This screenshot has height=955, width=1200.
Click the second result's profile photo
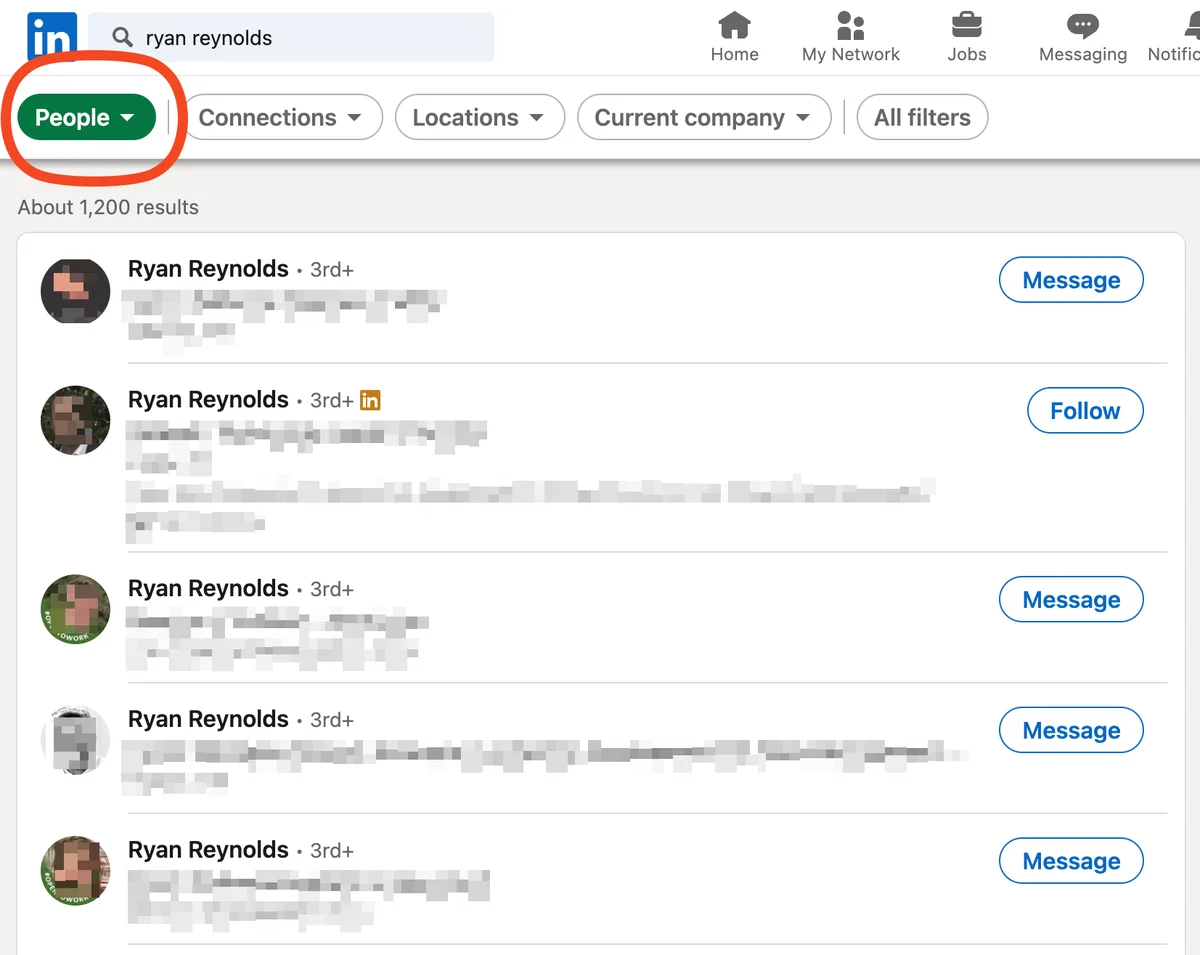tap(75, 420)
